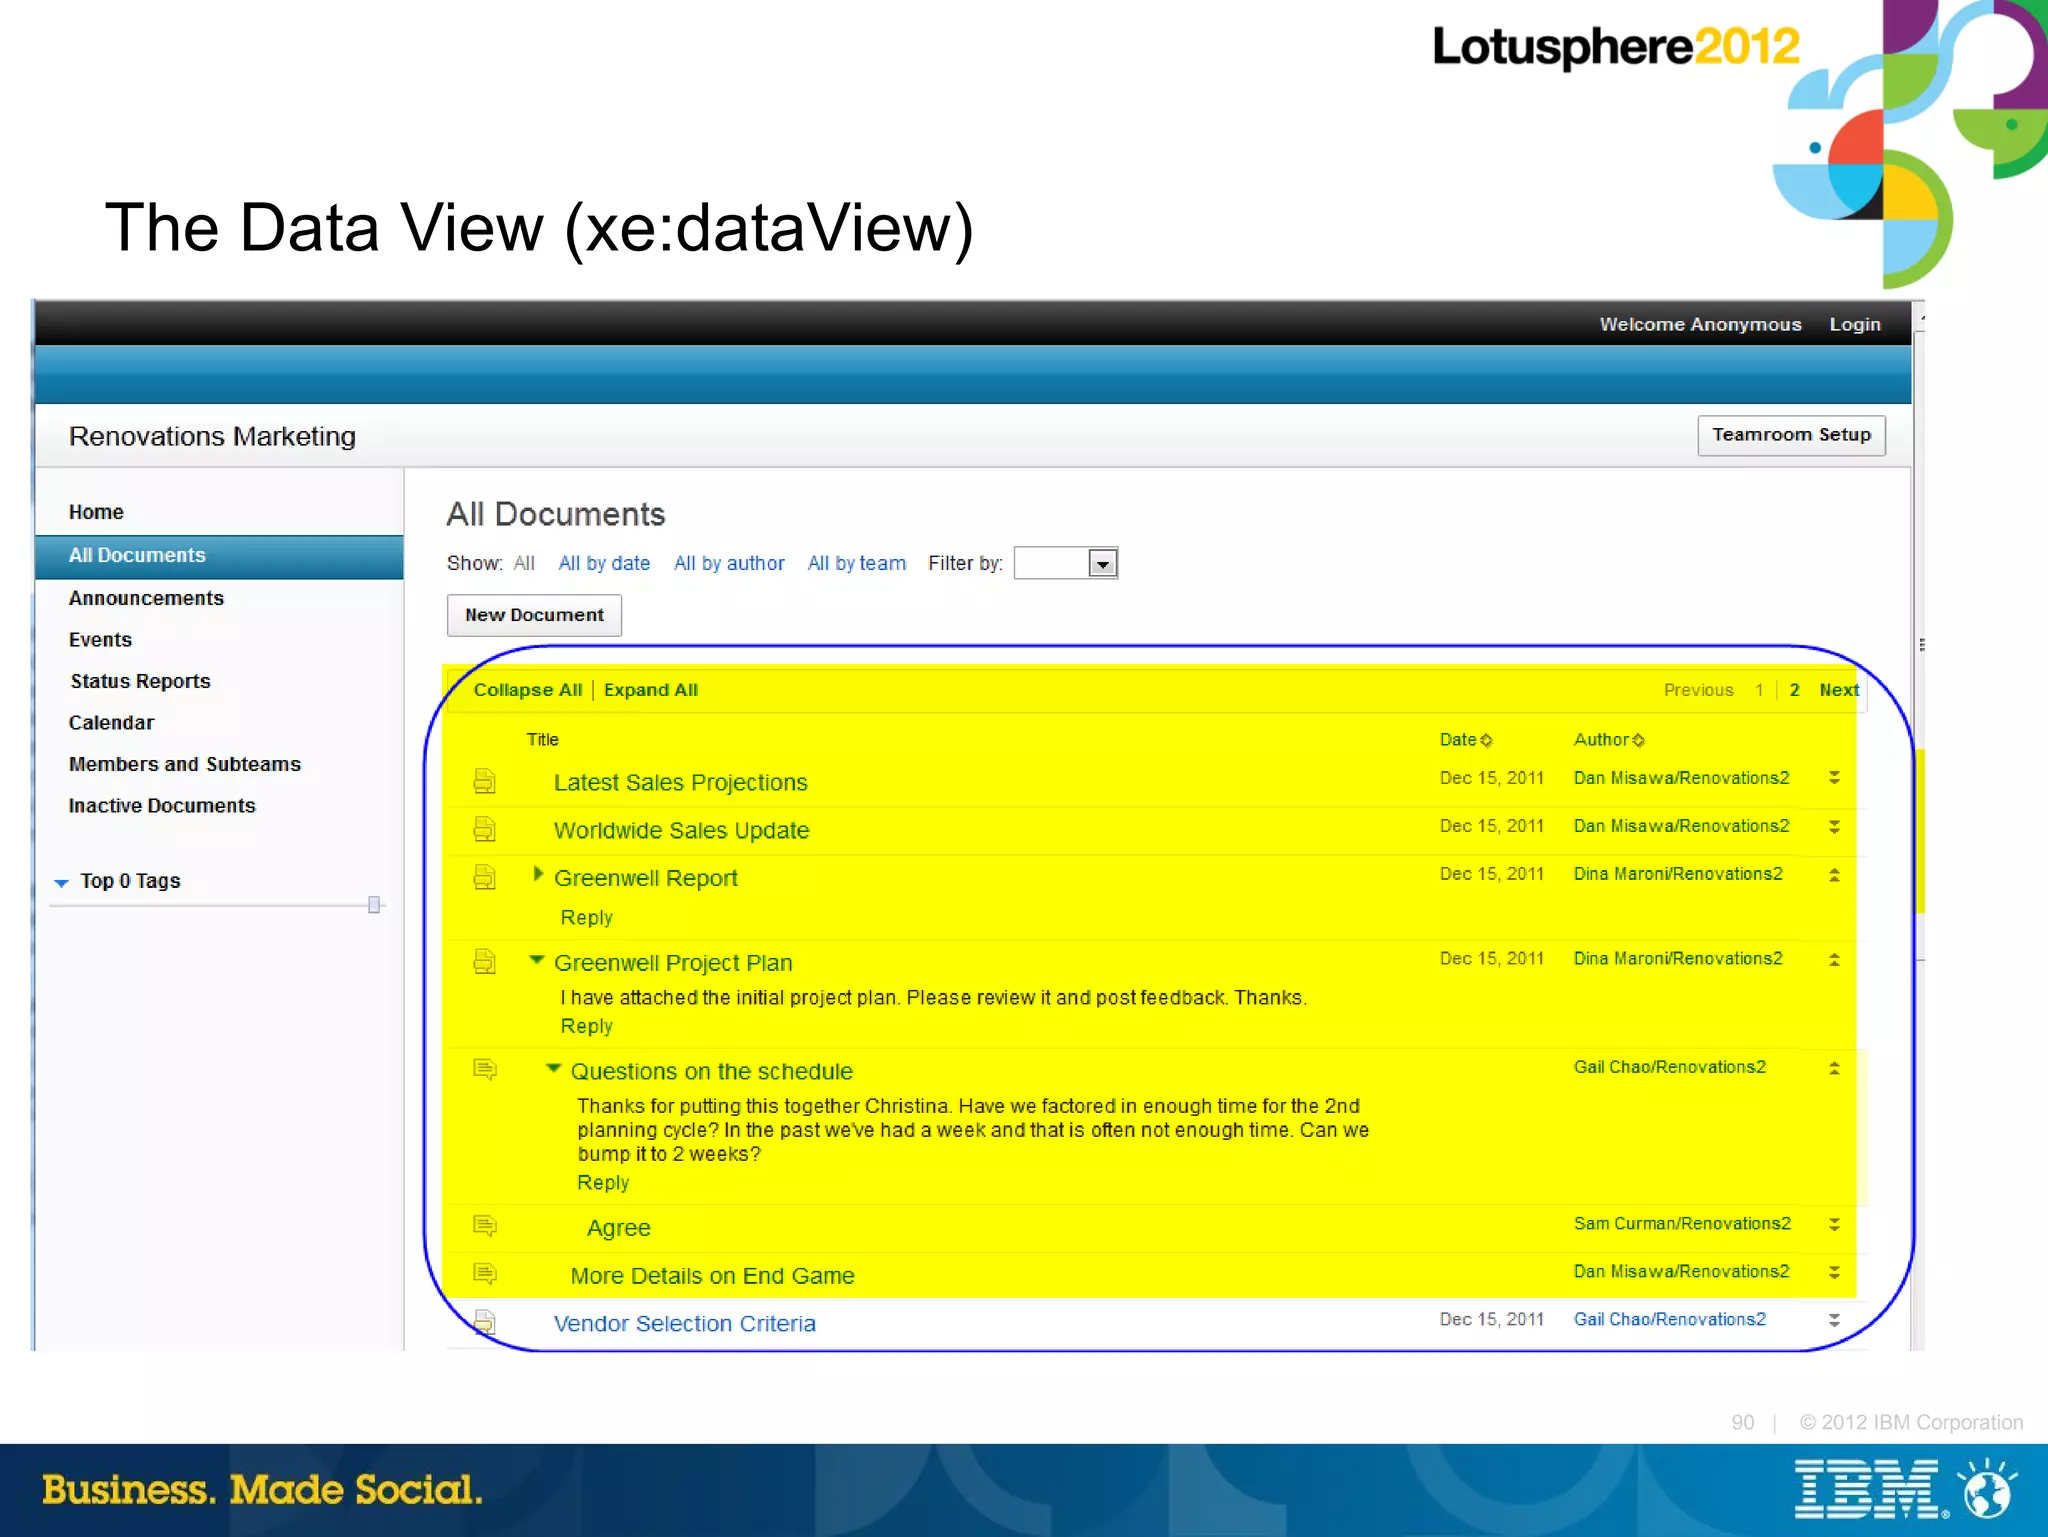The width and height of the screenshot is (2048, 1537).
Task: Expand details for Latest Sales Projections row
Action: [1834, 777]
